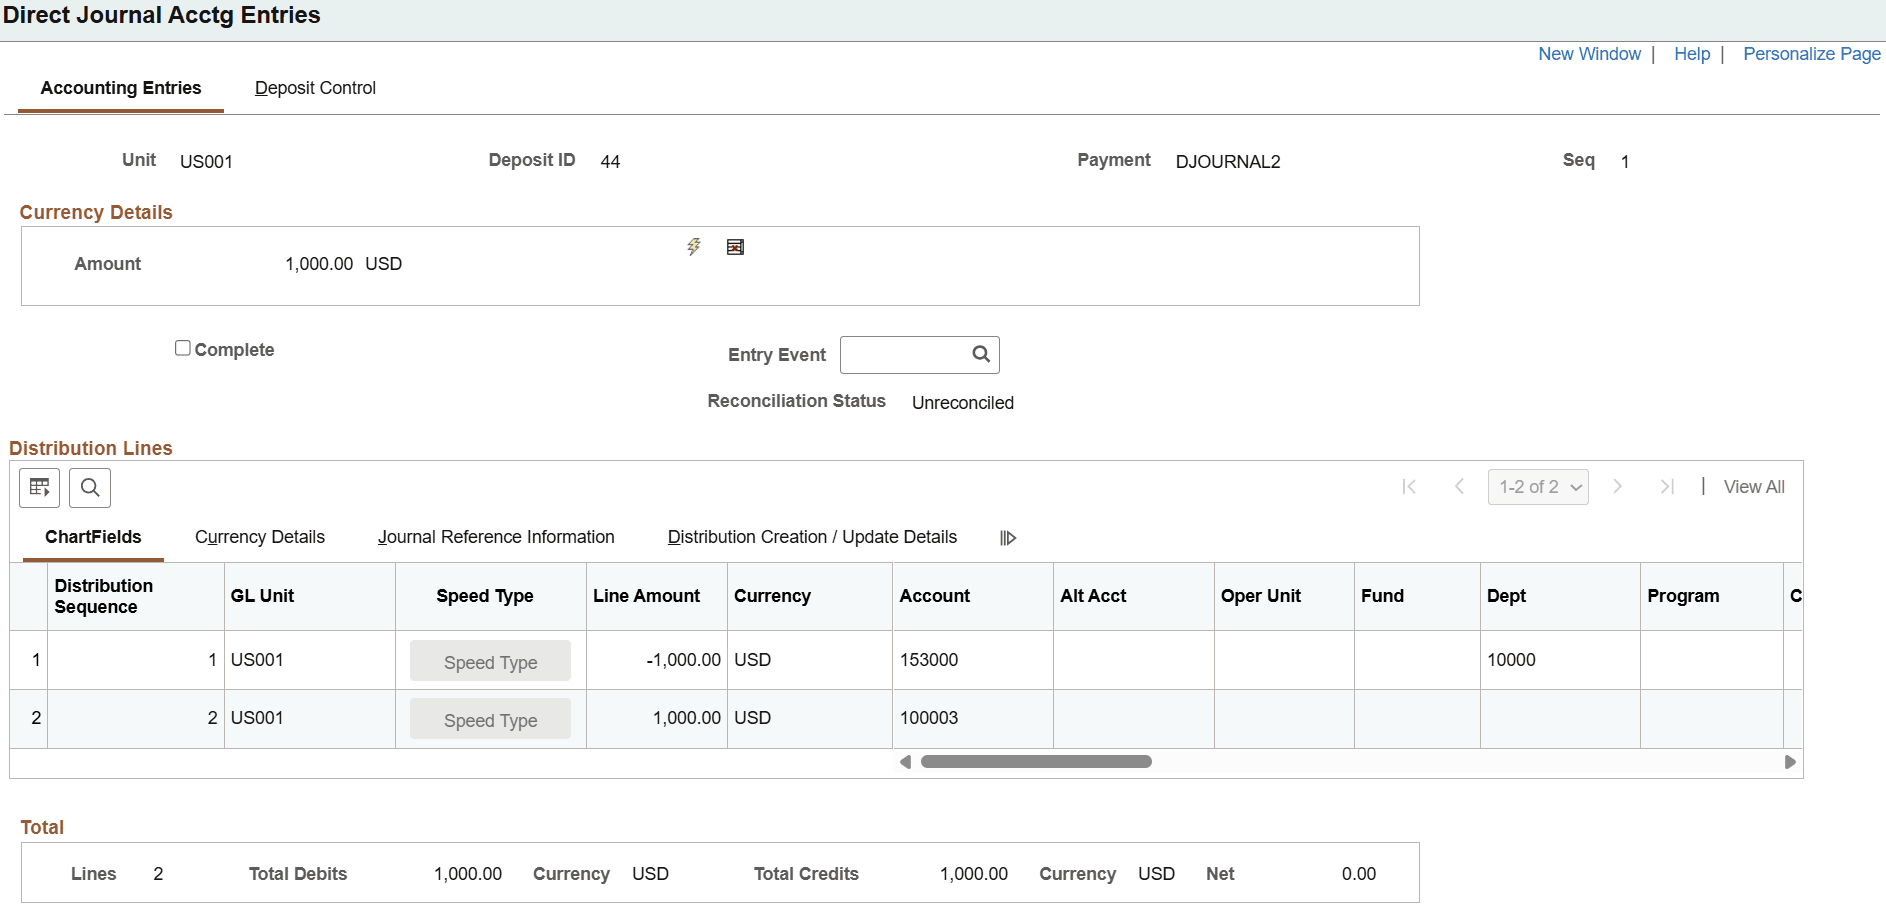Screen dimensions: 1886x906
Task: Click the right grid scroll arrow
Action: (x=1789, y=761)
